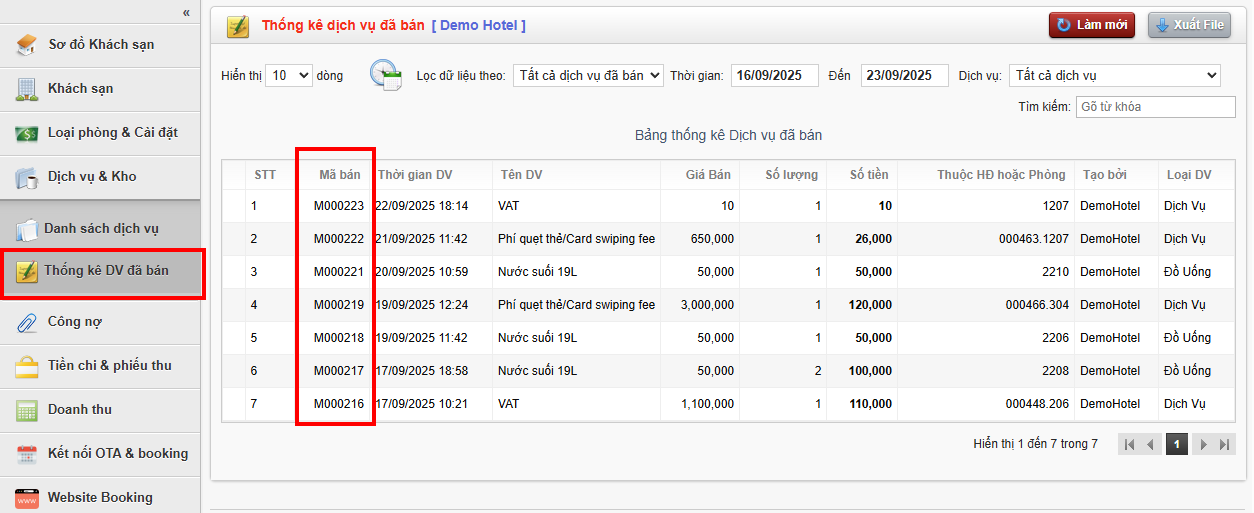Click the calendar clock icon beside filter
This screenshot has height=513, width=1254.
(385, 76)
